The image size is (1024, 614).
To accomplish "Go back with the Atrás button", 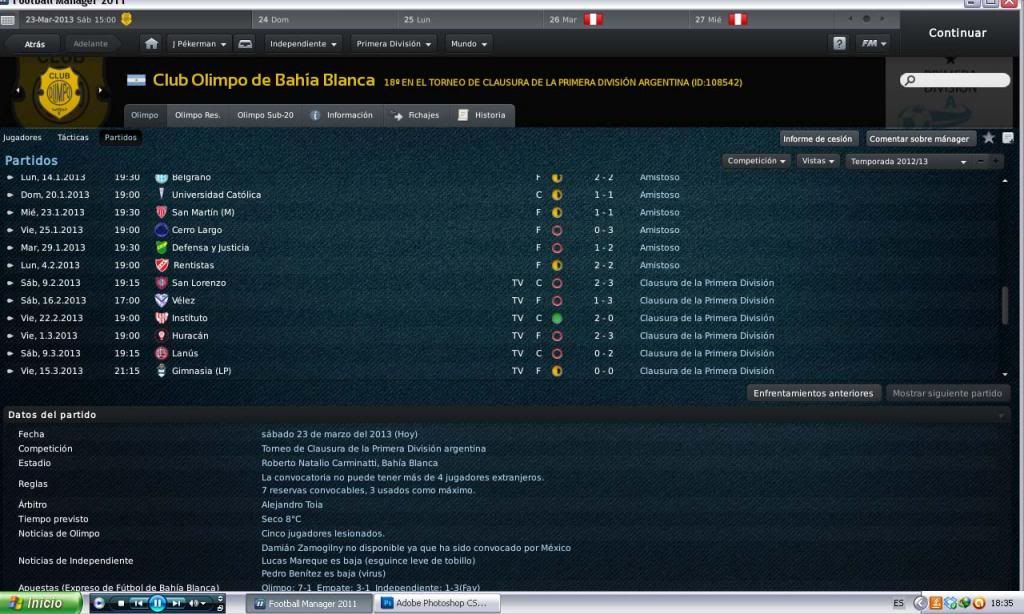I will 35,44.
